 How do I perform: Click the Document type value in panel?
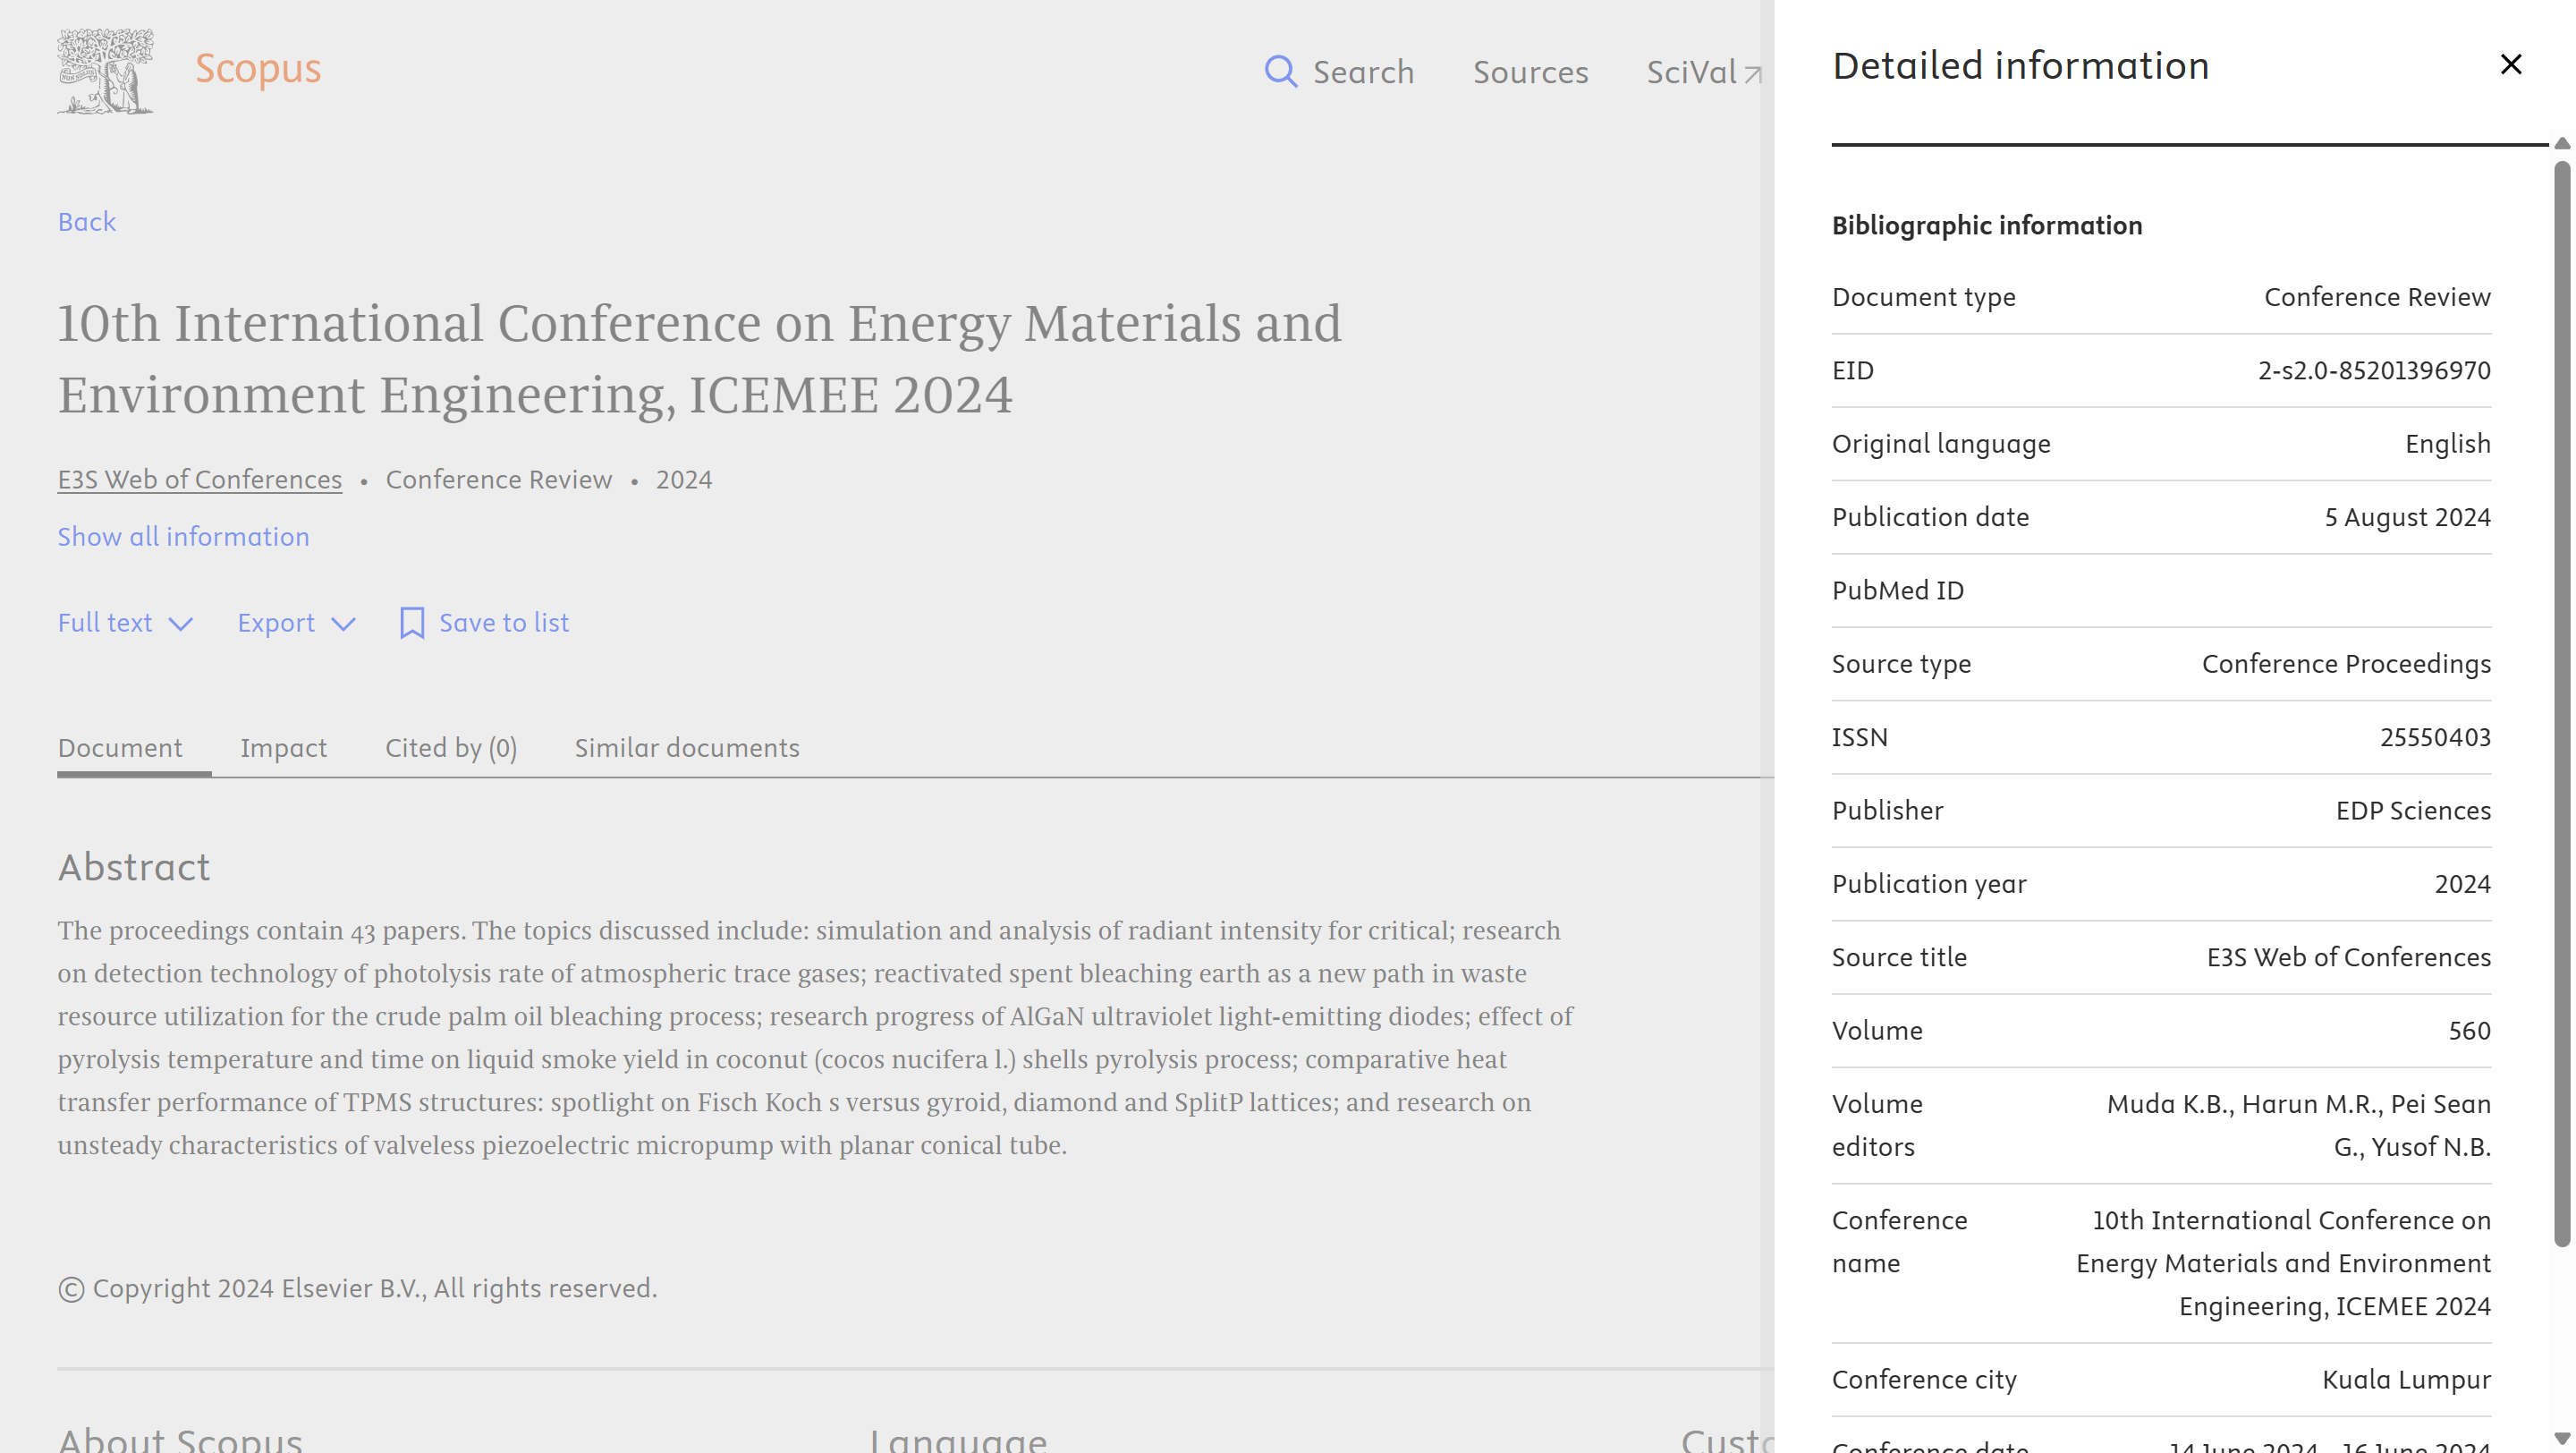(x=2377, y=298)
